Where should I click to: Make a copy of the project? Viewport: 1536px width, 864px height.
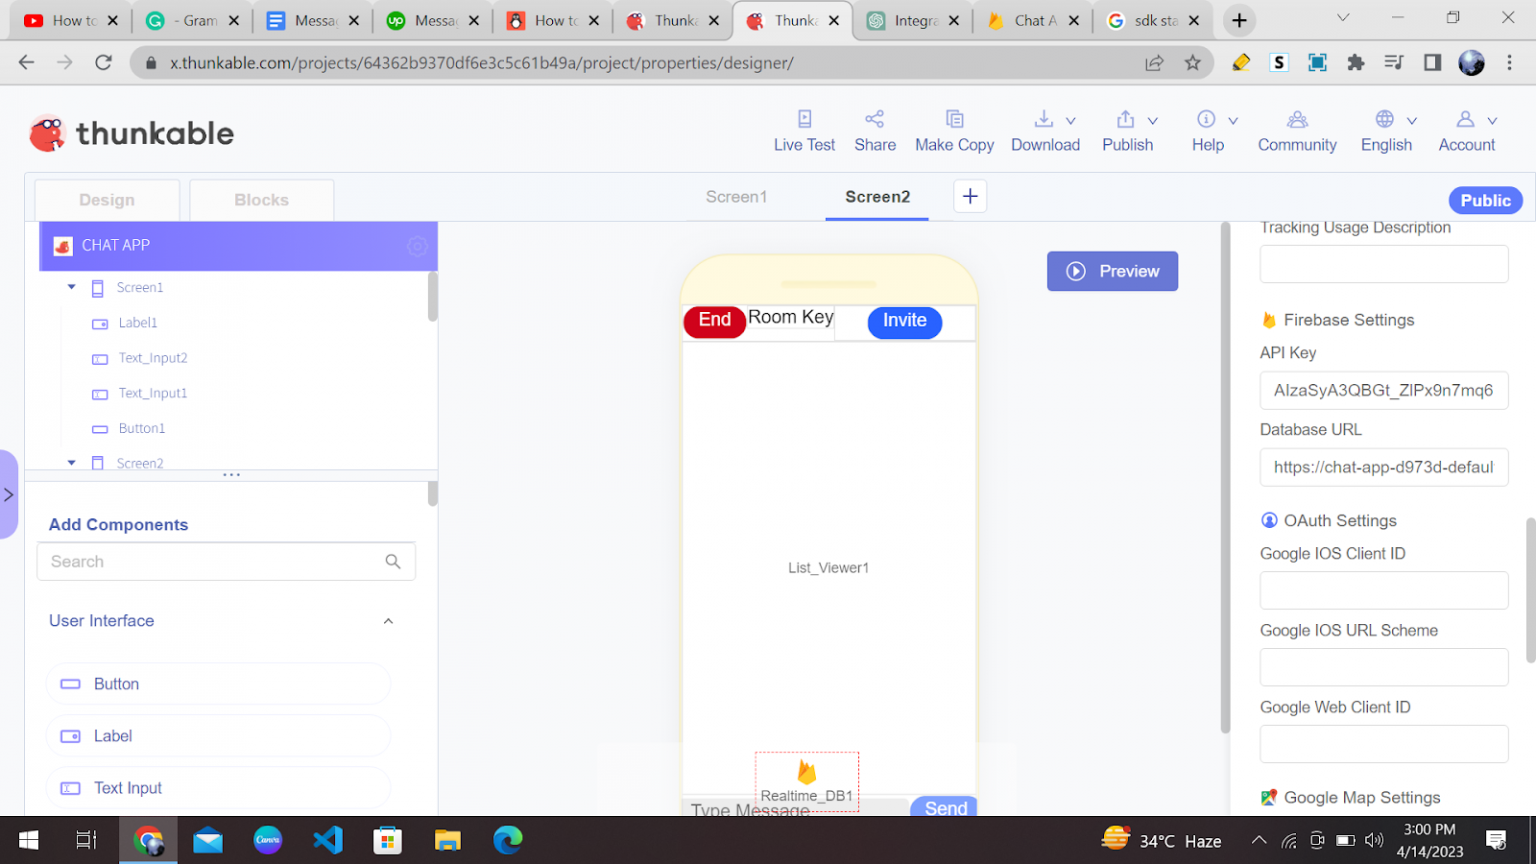tap(954, 130)
